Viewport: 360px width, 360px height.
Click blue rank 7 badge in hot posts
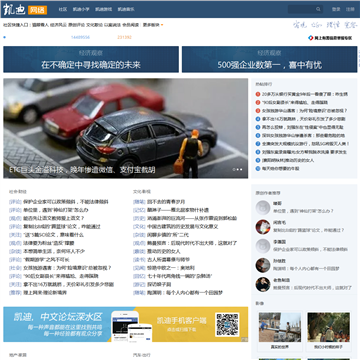coord(258,144)
